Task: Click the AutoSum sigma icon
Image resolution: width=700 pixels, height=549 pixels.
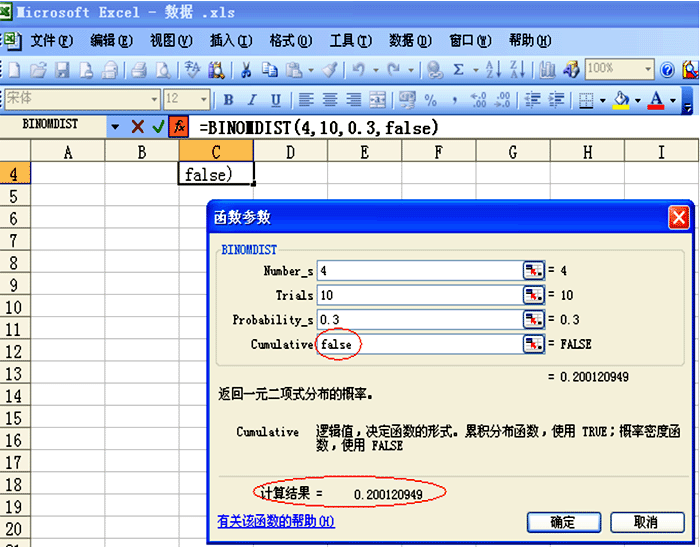Action: (x=459, y=70)
